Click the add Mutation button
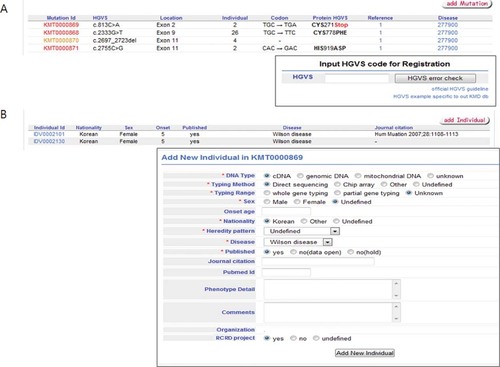This screenshot has width=500, height=367. click(x=467, y=4)
